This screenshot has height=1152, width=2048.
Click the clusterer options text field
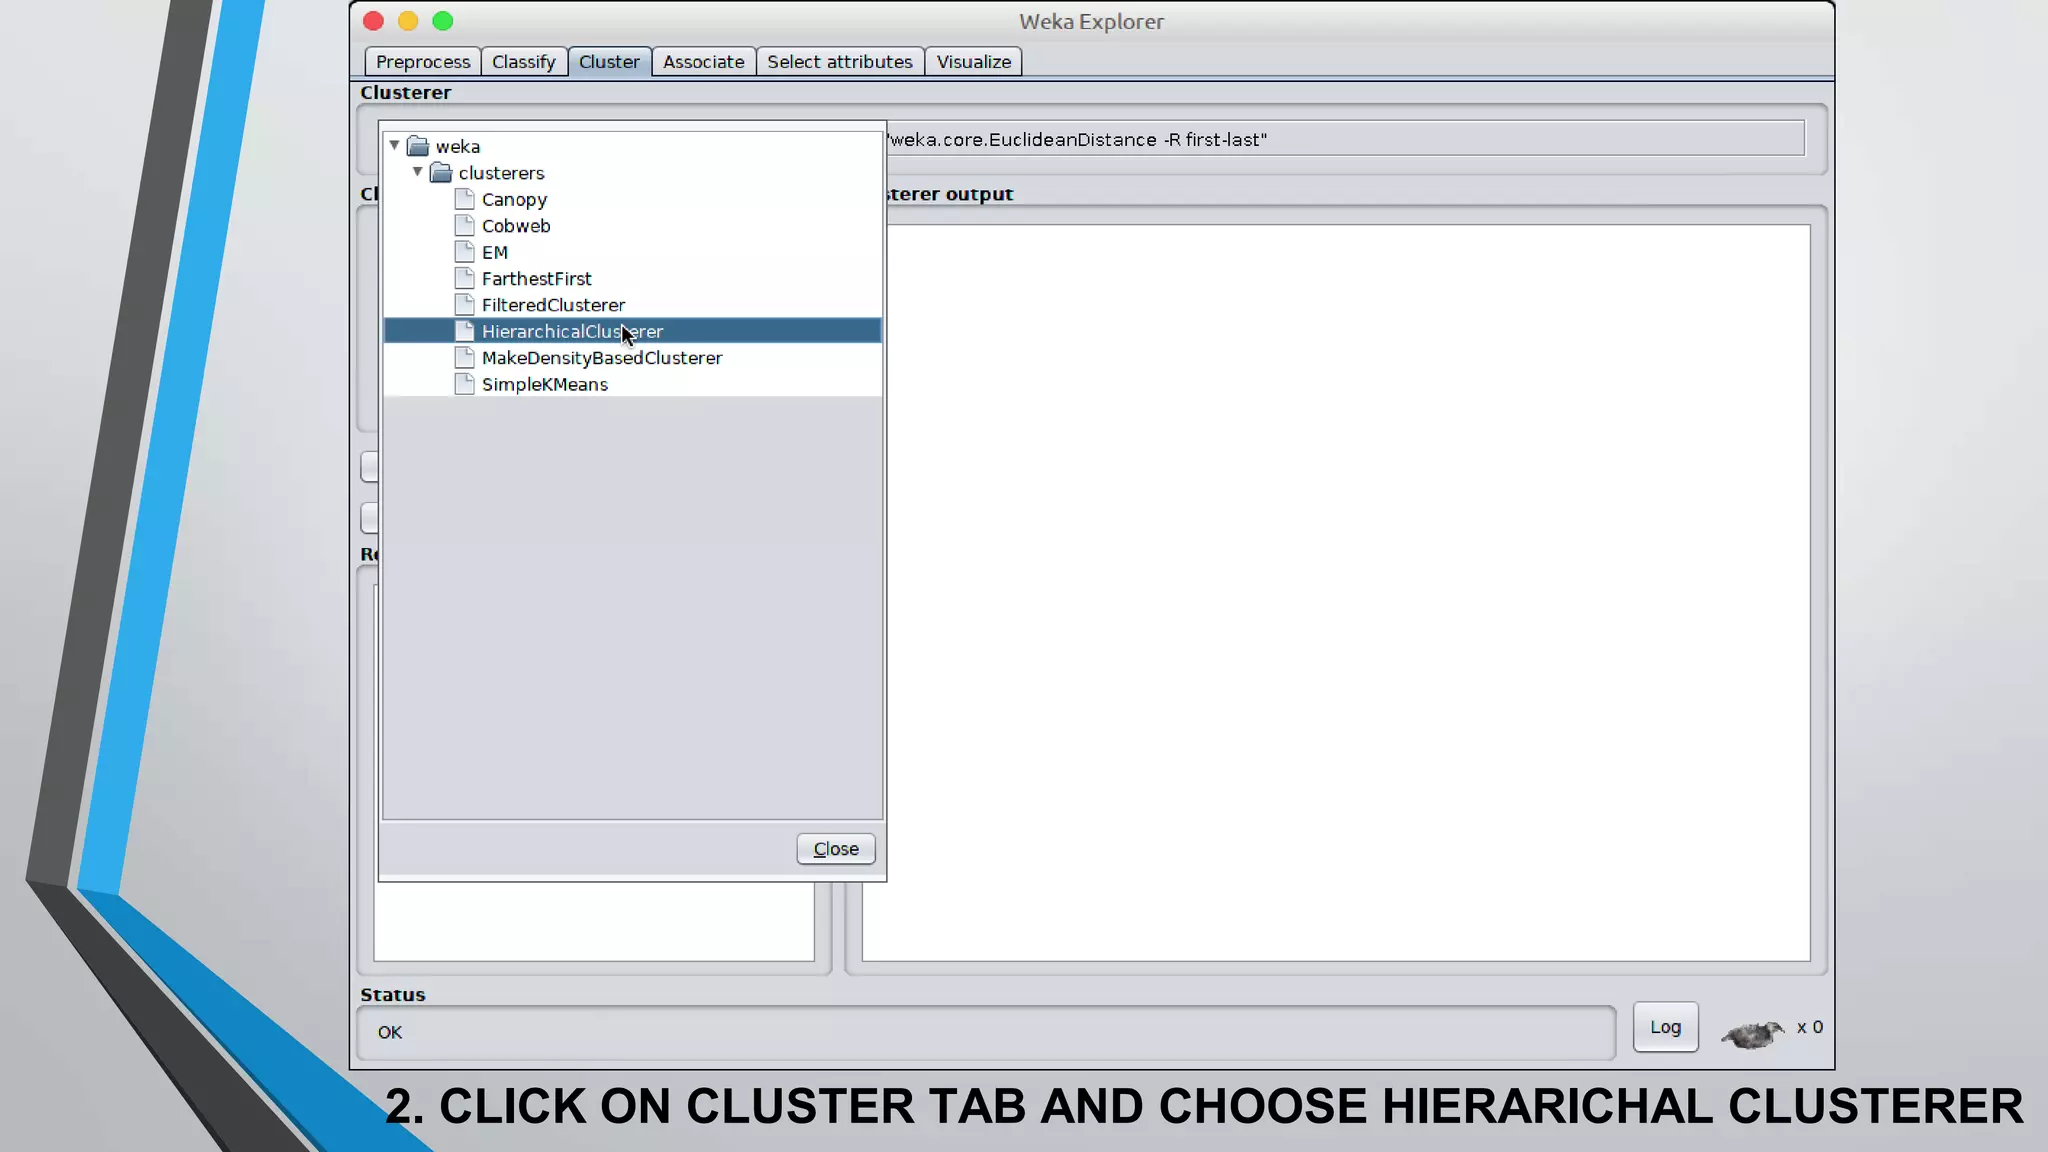(1345, 139)
